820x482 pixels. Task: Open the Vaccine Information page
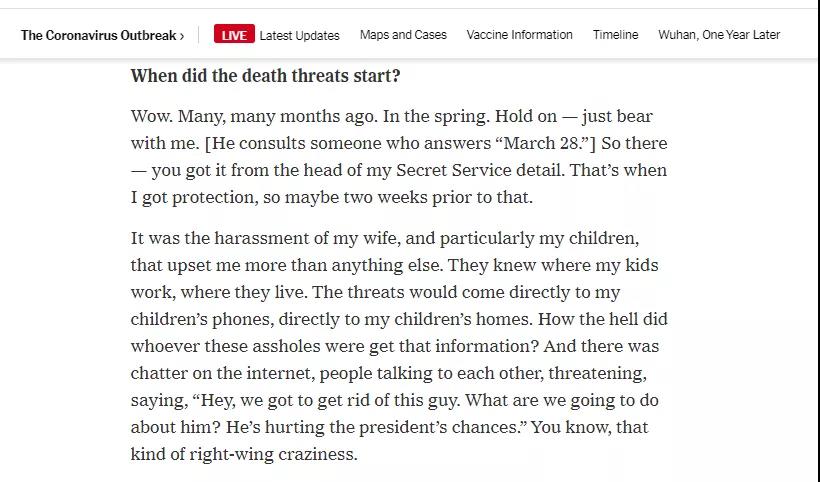519,35
